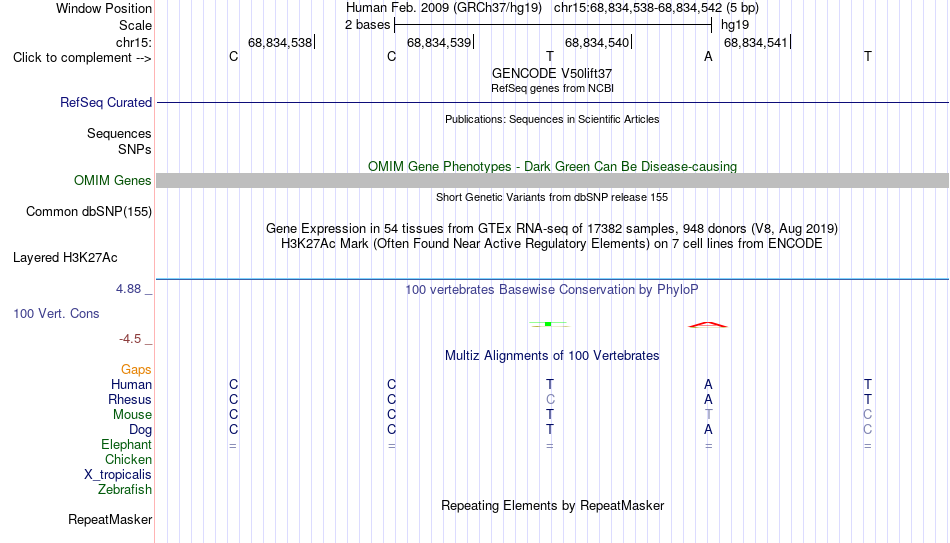Click the Window Position label
Image resolution: width=950 pixels, height=543 pixels.
(104, 8)
